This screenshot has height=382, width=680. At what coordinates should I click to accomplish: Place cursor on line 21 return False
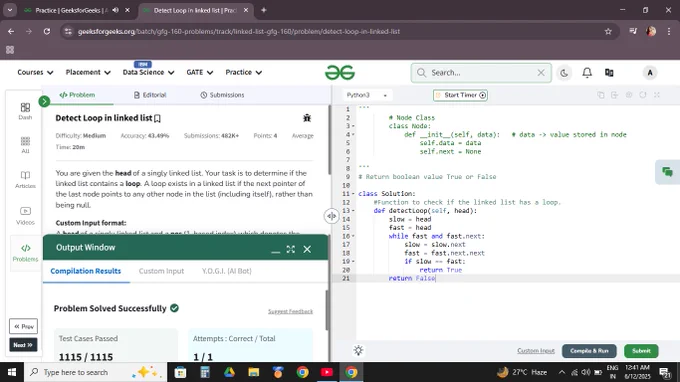412,278
